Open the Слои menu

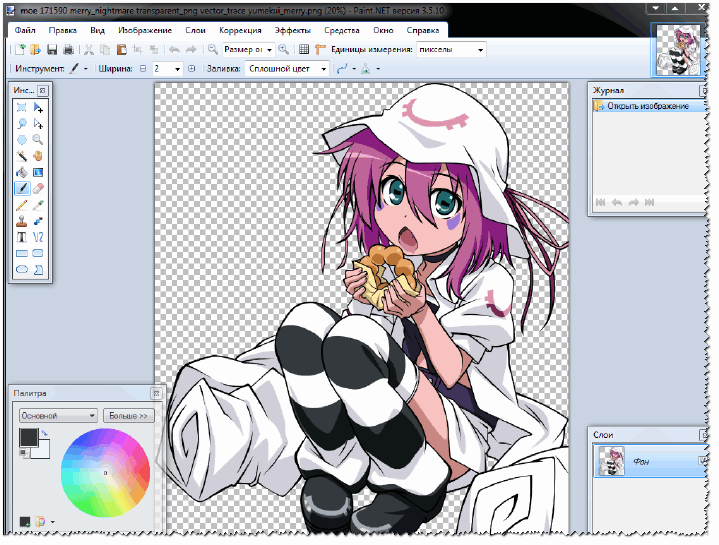(195, 30)
